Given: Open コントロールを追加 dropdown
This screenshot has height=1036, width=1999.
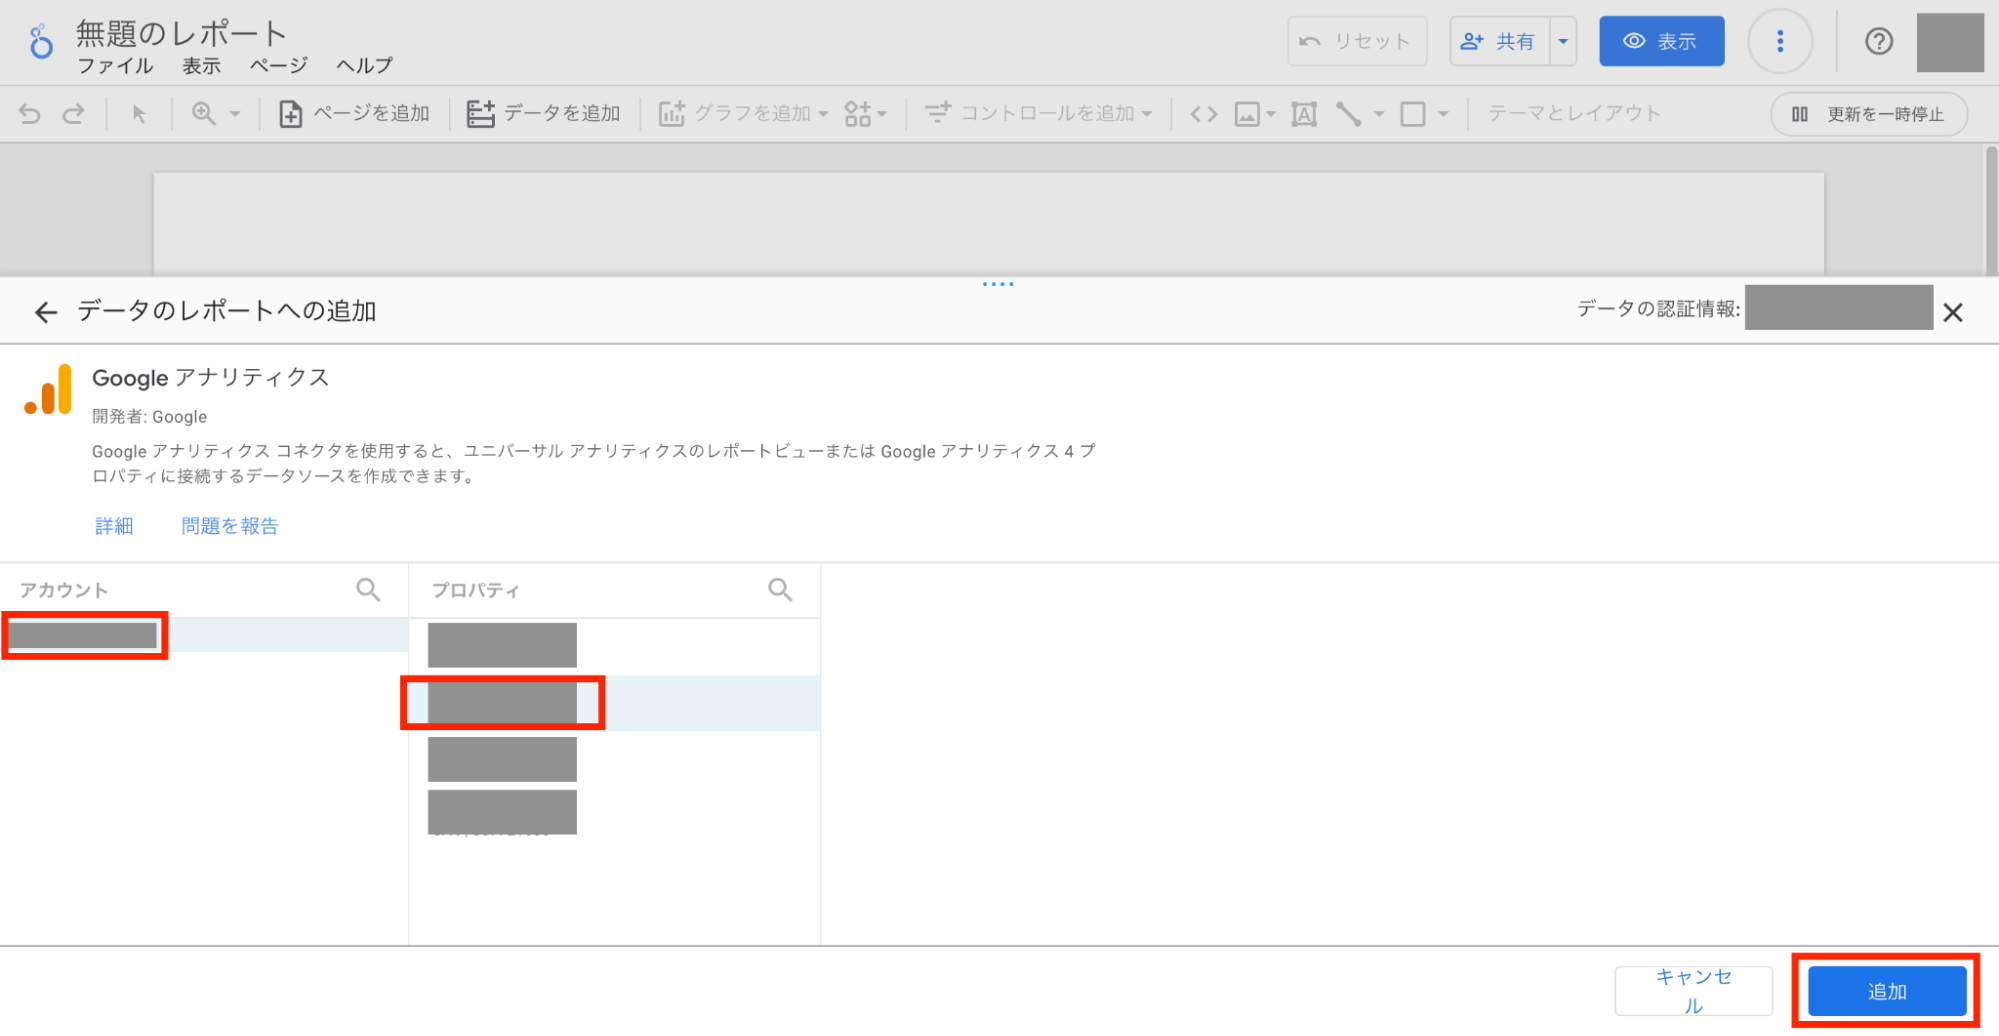Looking at the screenshot, I should coord(1038,114).
